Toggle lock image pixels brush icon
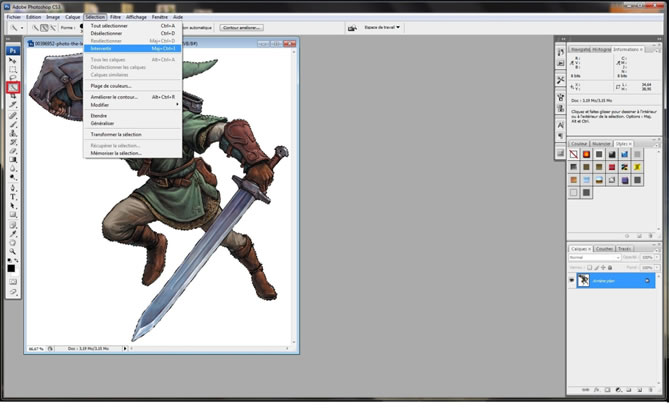The image size is (669, 418). pos(596,268)
